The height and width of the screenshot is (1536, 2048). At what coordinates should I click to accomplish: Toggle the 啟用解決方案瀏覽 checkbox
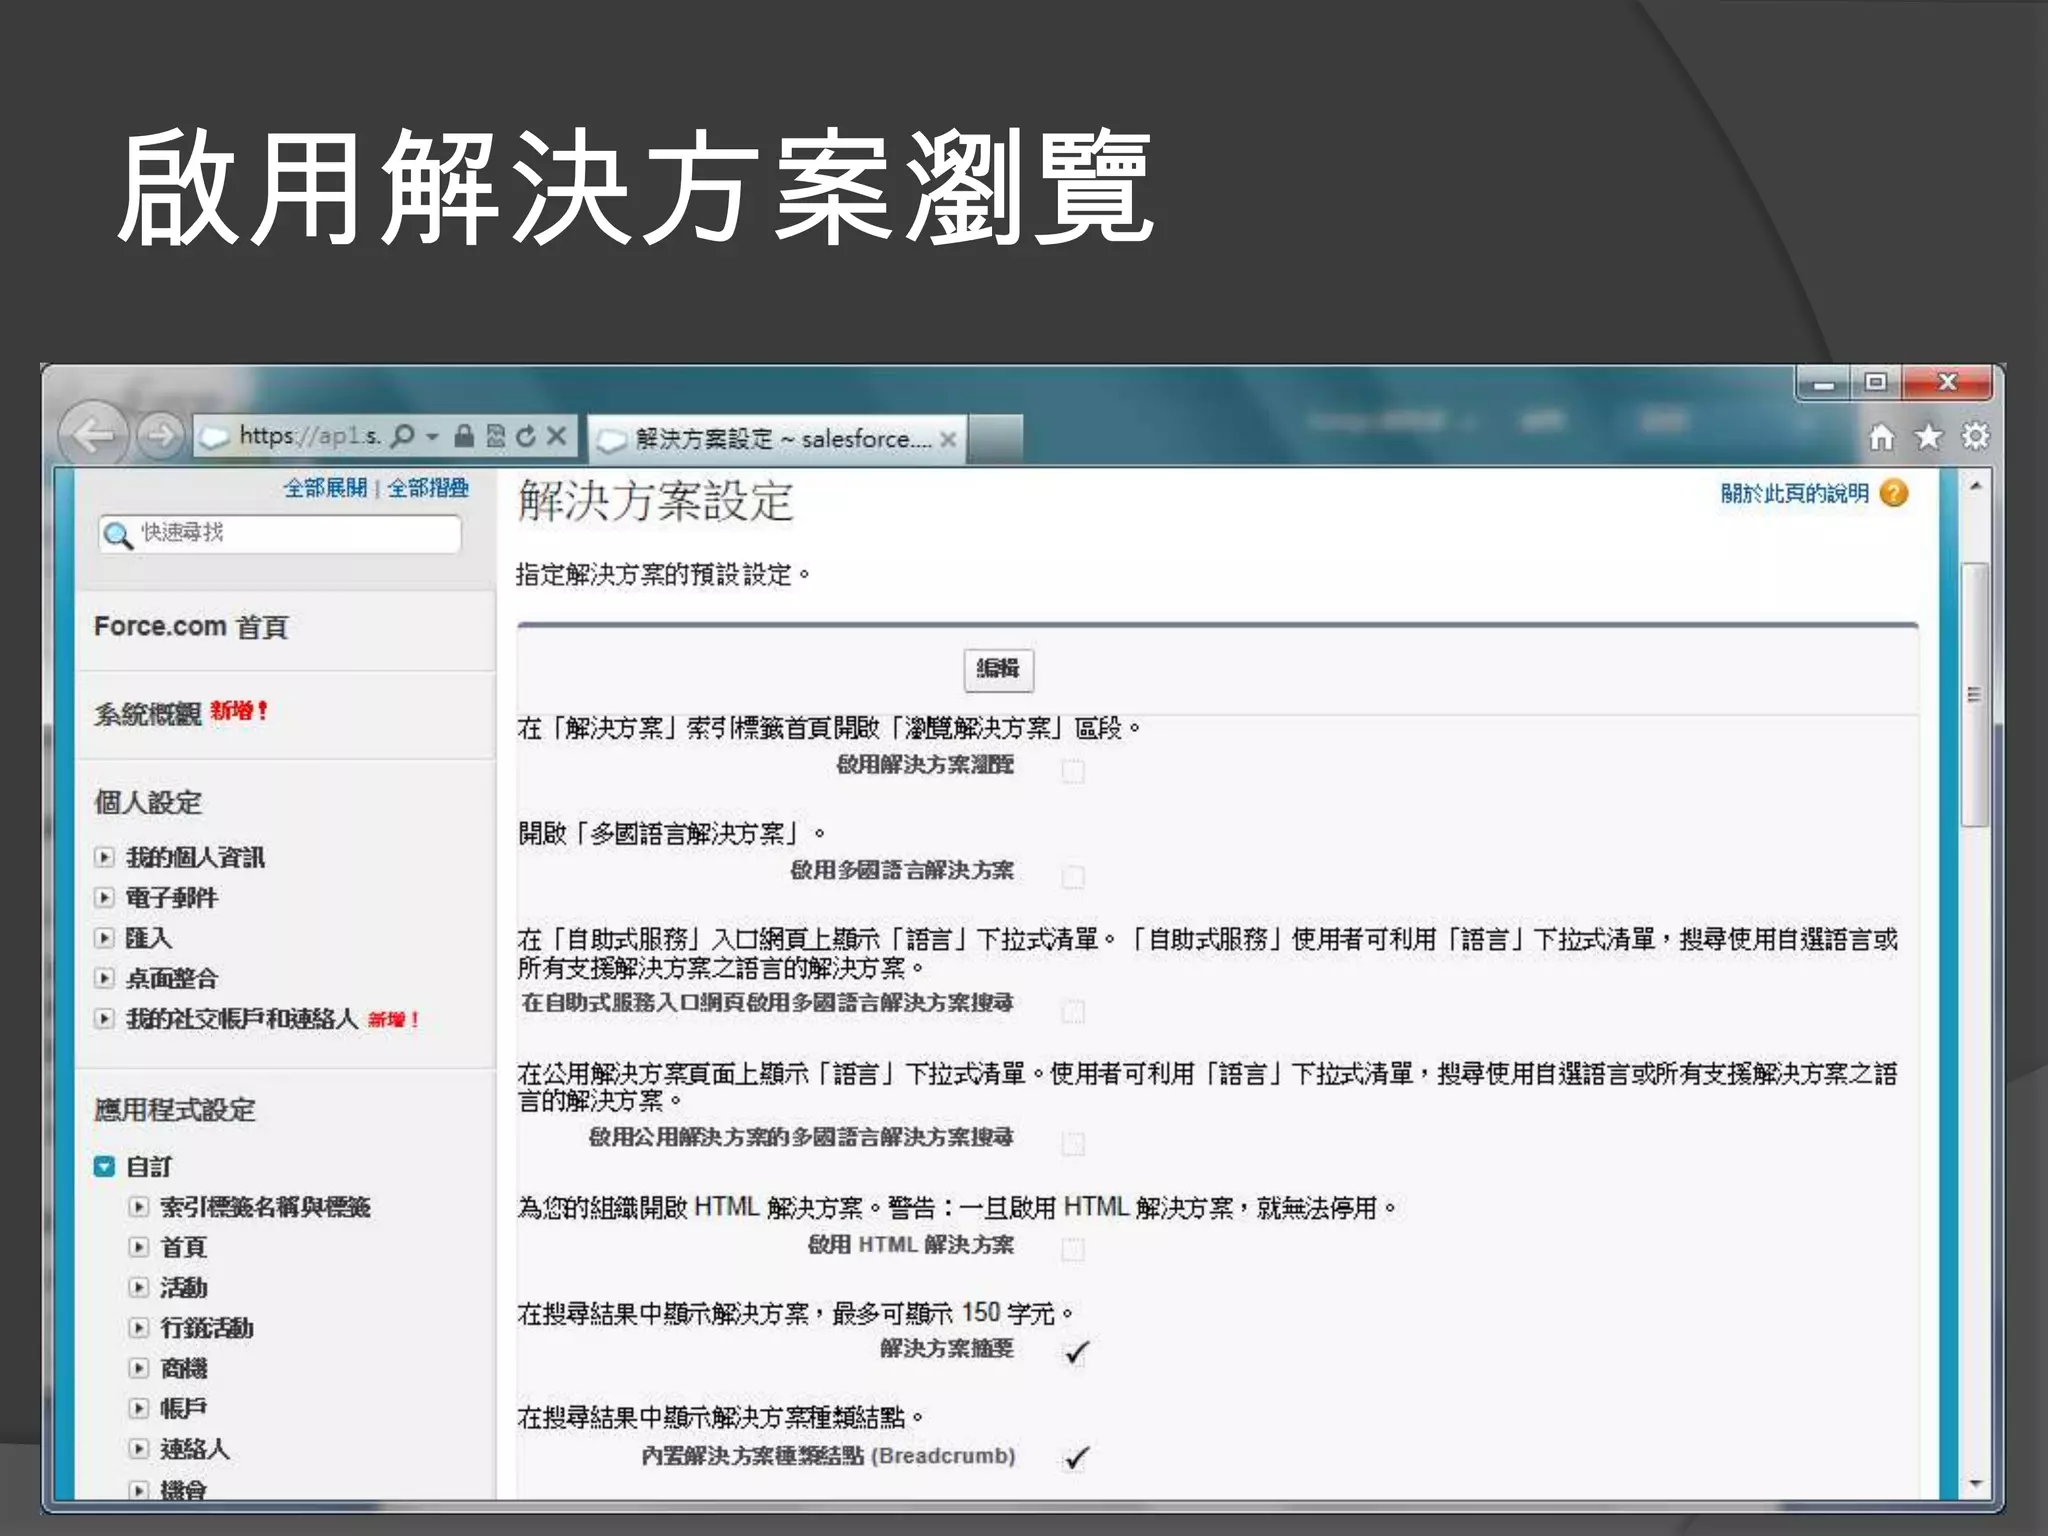[x=1073, y=771]
